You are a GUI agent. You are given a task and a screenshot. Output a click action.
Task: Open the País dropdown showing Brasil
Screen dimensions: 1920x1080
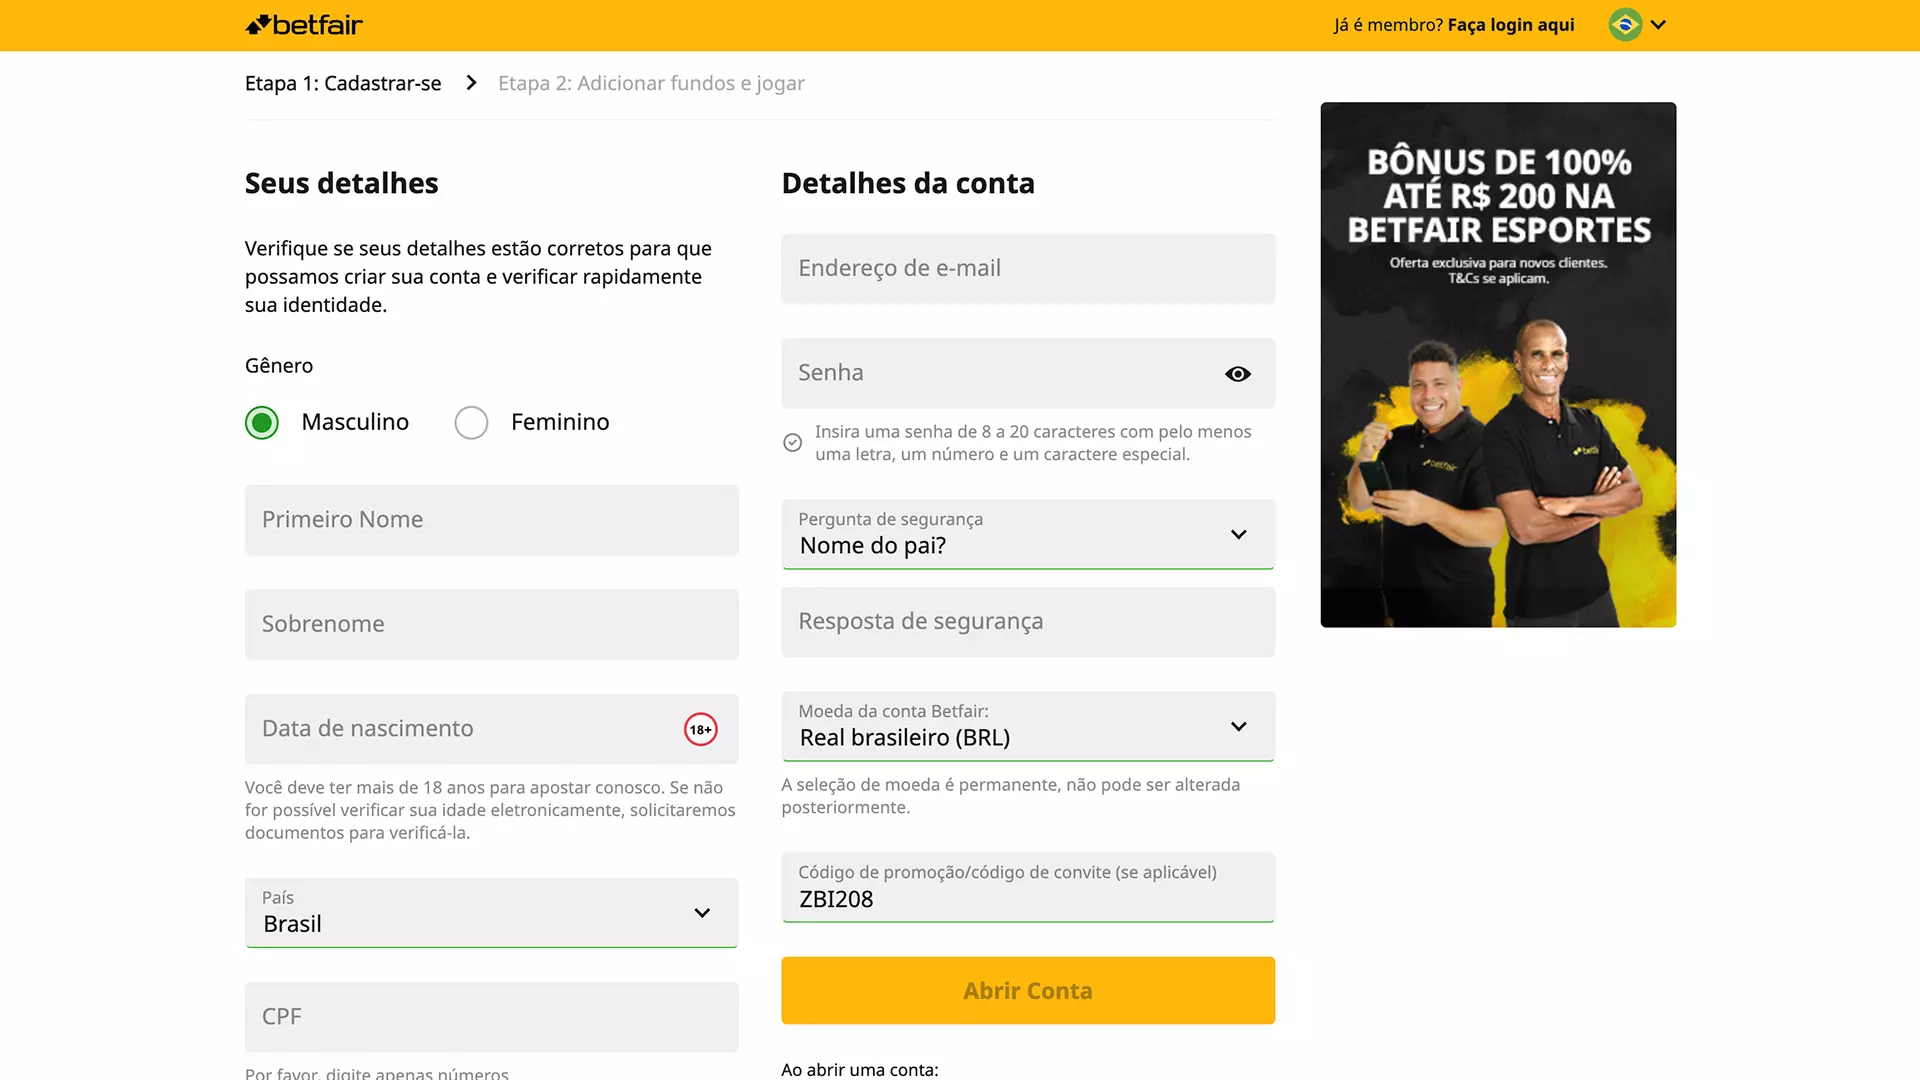pos(492,913)
